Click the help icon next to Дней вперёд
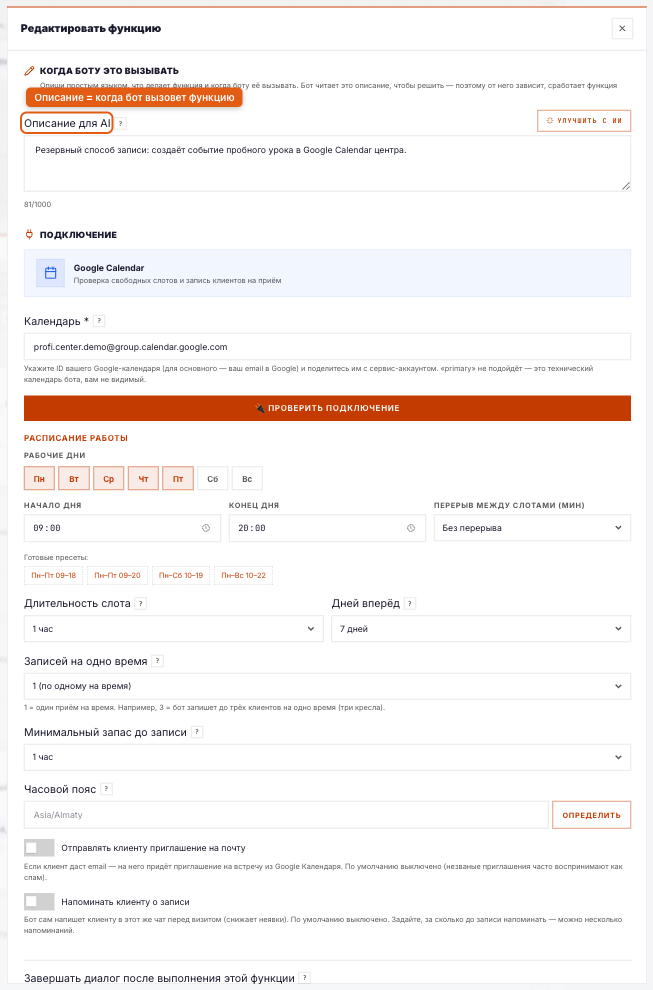The height and width of the screenshot is (990, 653). (410, 604)
